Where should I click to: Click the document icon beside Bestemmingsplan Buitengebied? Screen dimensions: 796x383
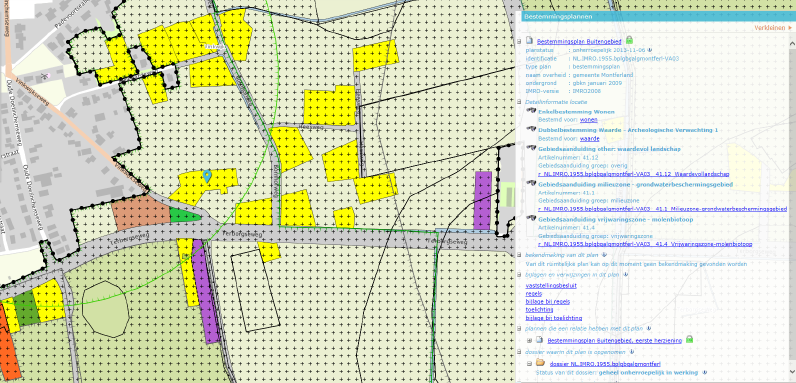point(530,41)
